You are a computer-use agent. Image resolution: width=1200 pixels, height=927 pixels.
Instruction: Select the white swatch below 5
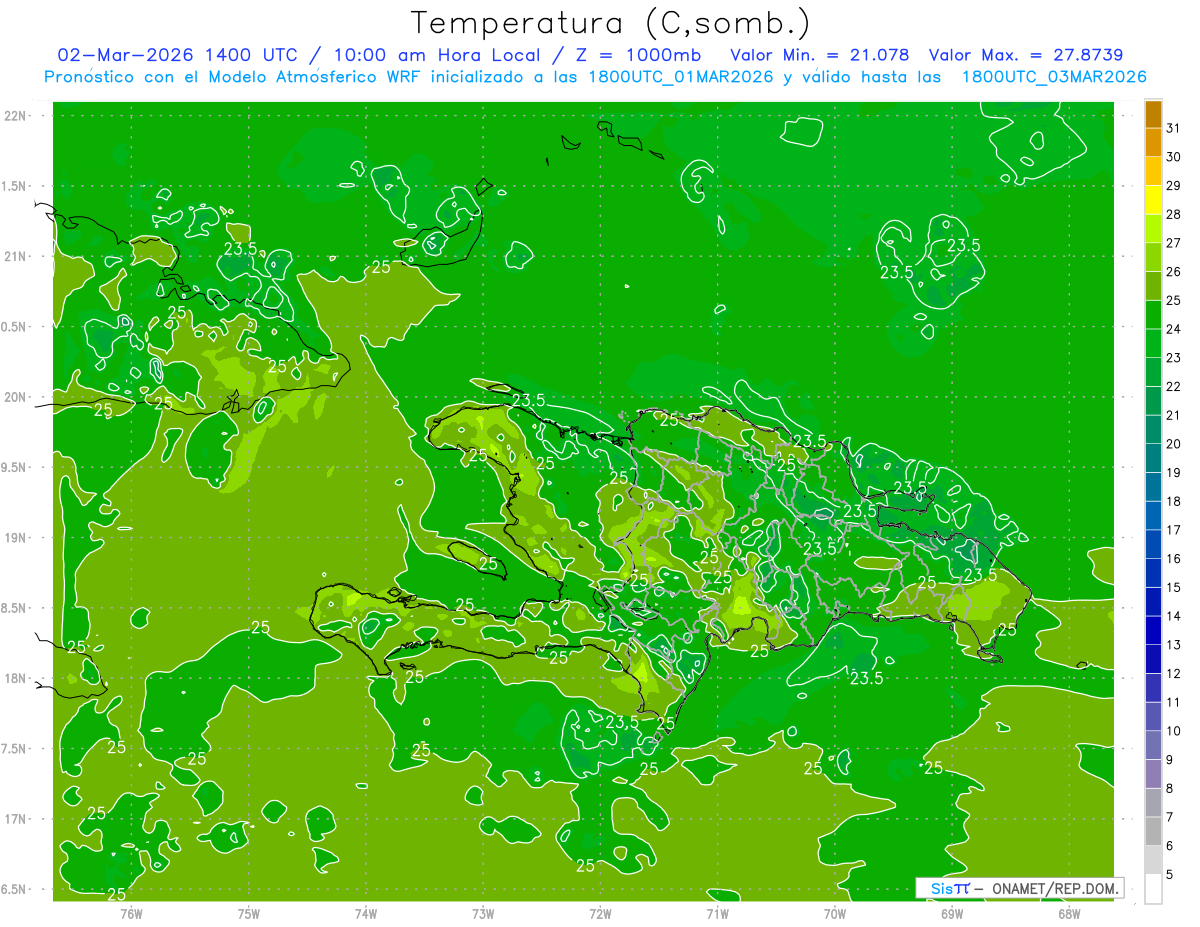[1153, 888]
